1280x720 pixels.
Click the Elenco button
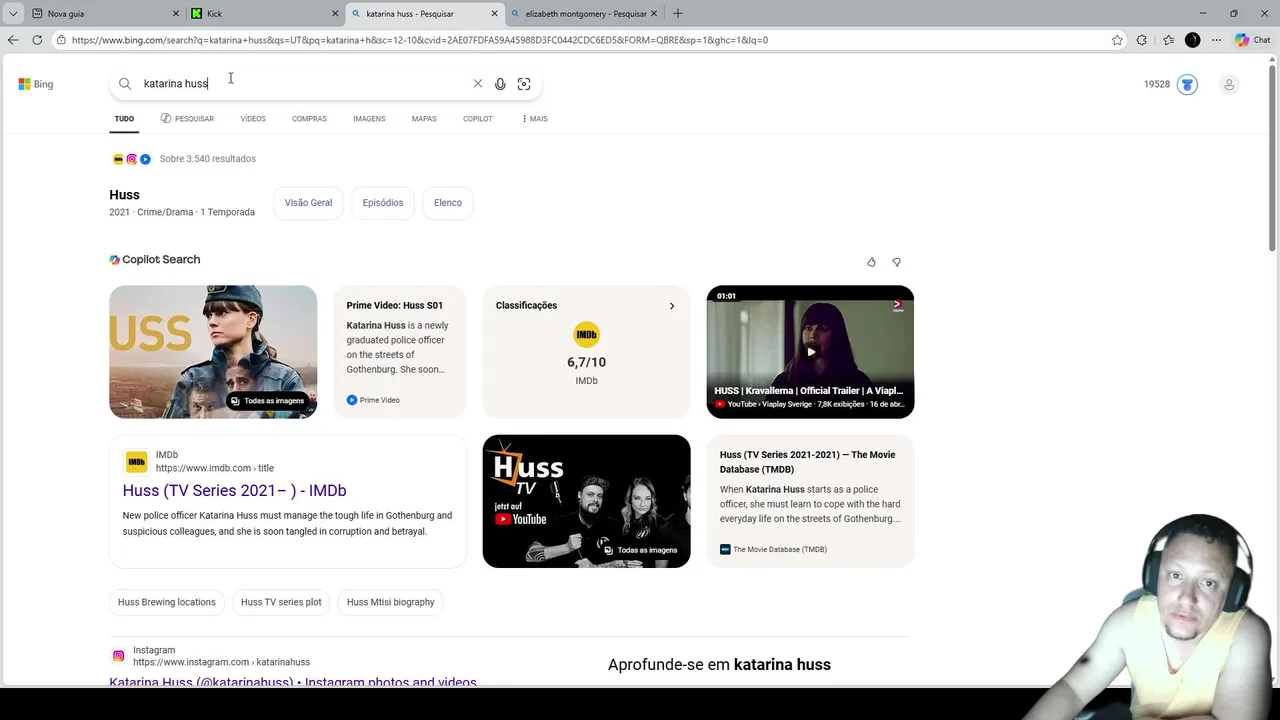click(x=448, y=203)
